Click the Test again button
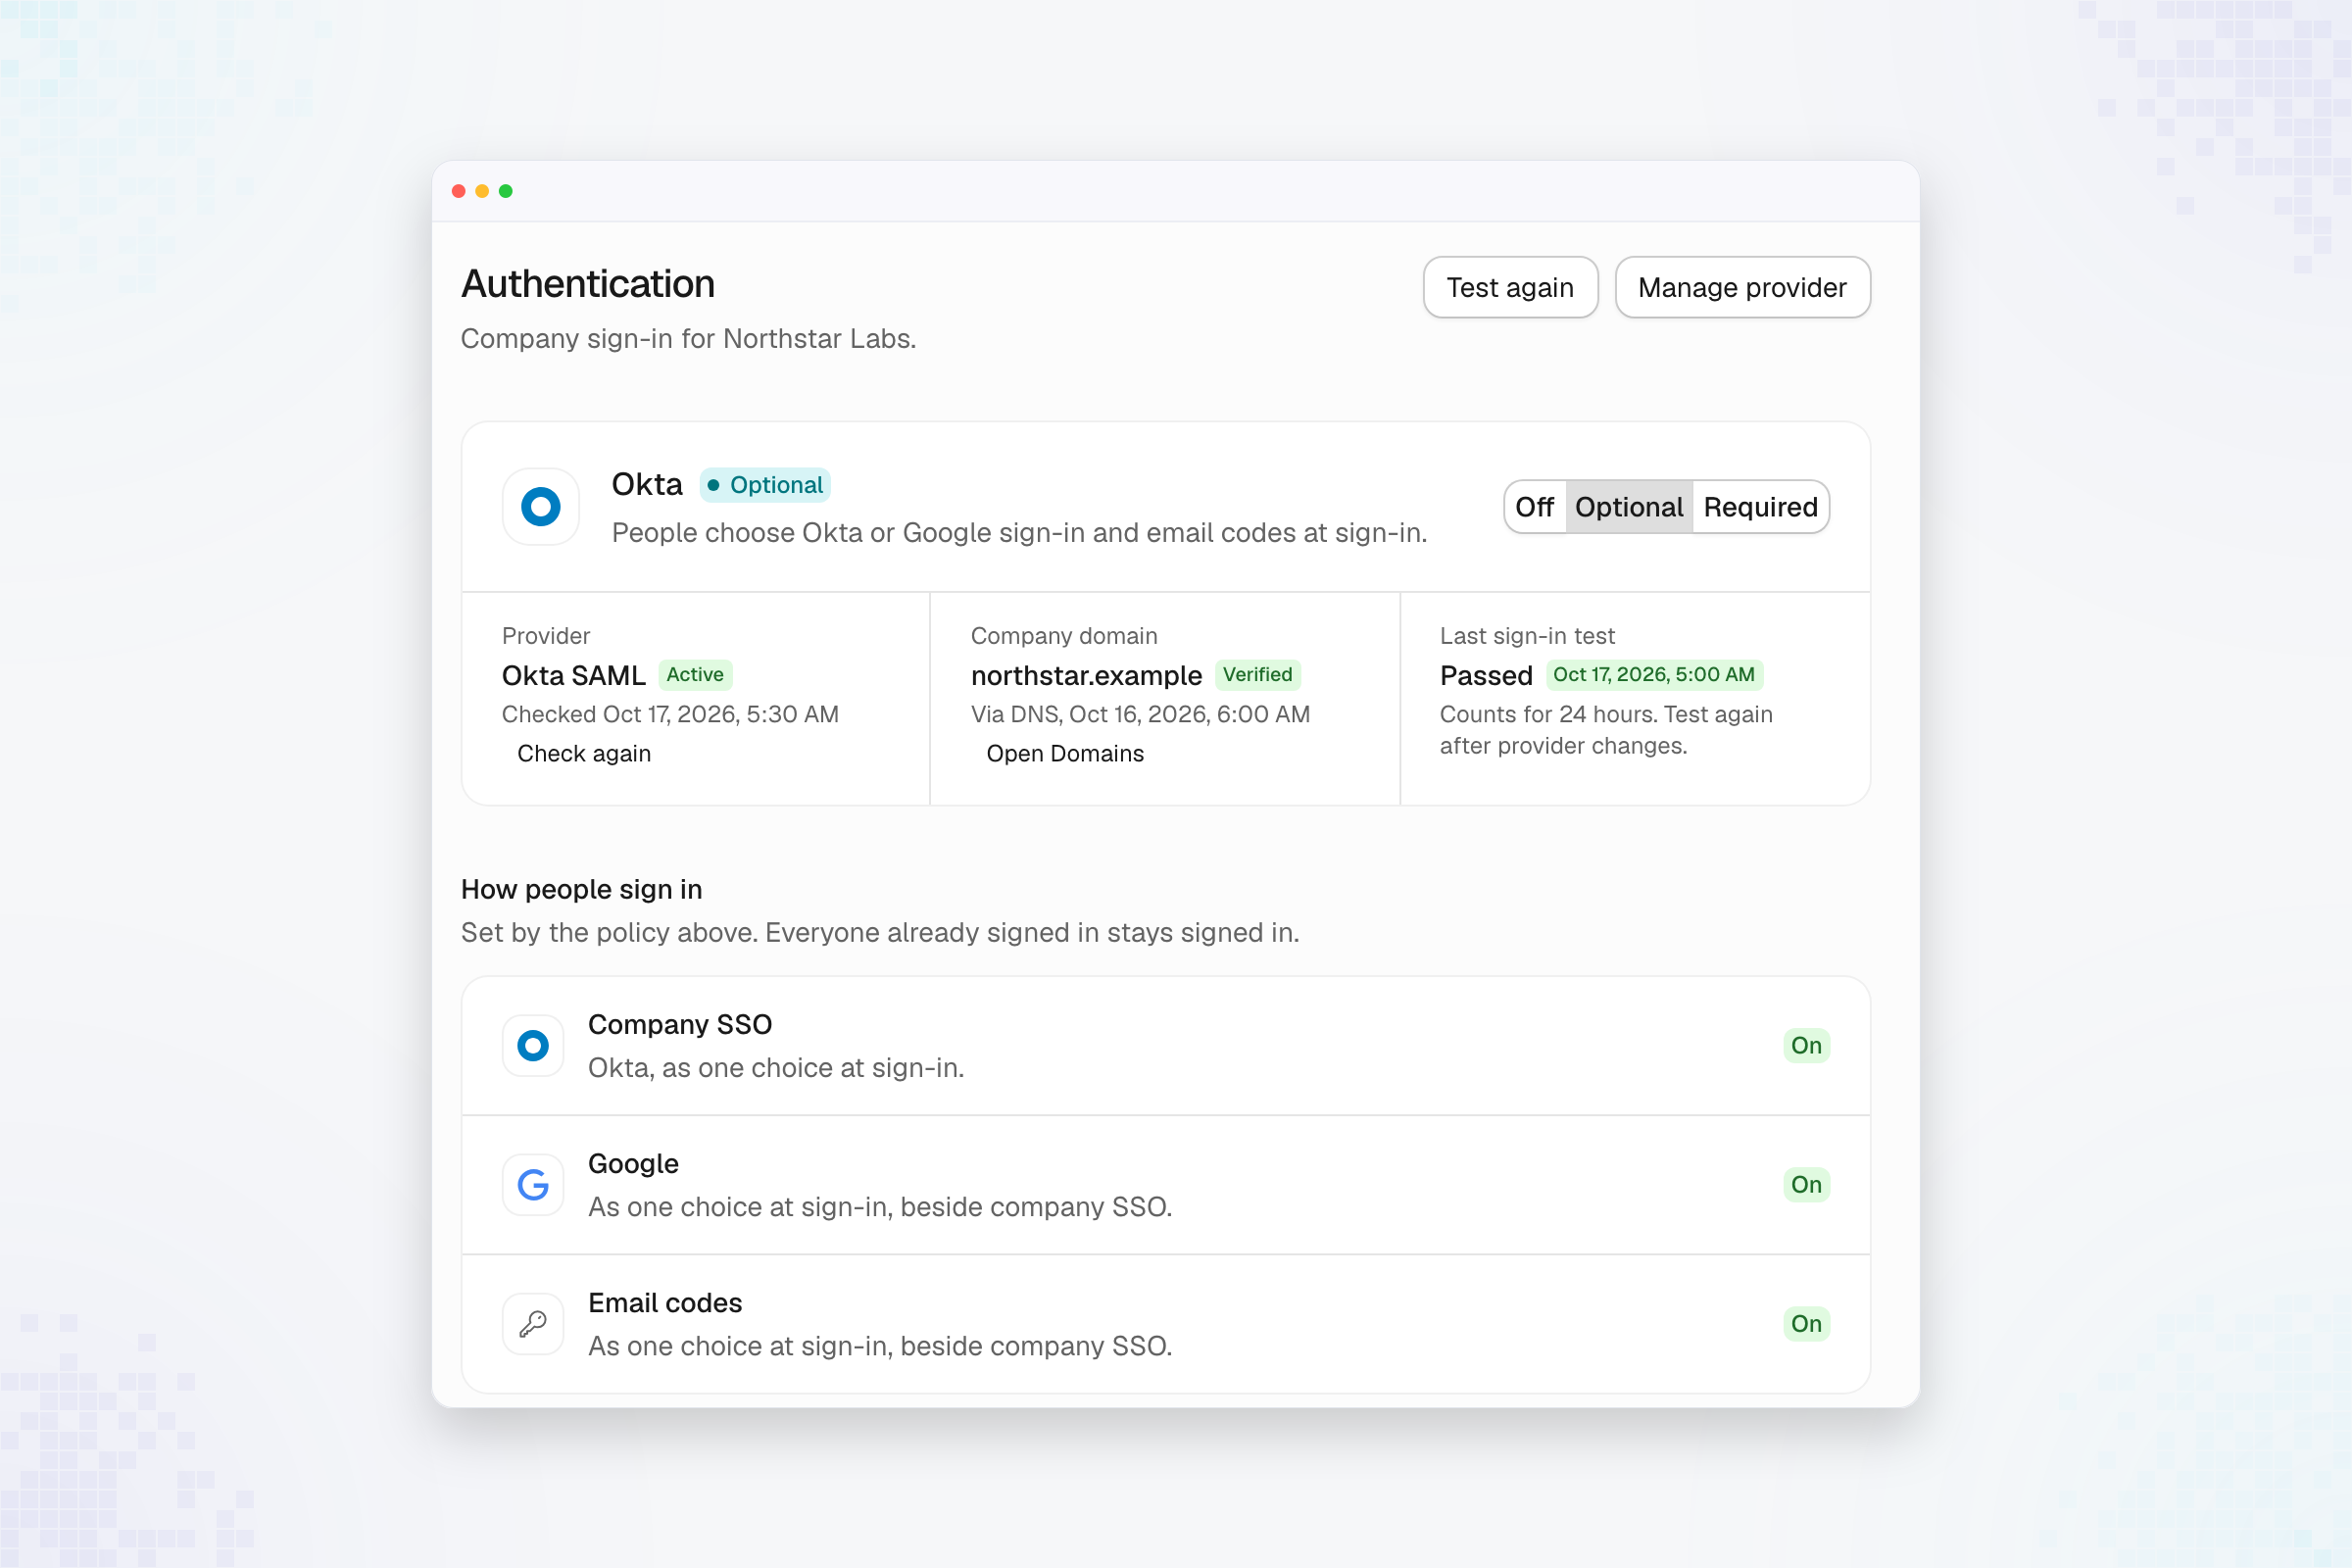Image resolution: width=2352 pixels, height=1568 pixels. pyautogui.click(x=1510, y=288)
